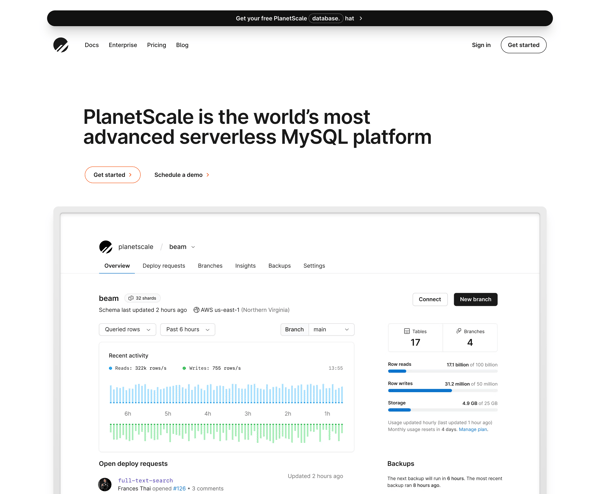
Task: Click the blue Reads legend dot
Action: click(111, 368)
